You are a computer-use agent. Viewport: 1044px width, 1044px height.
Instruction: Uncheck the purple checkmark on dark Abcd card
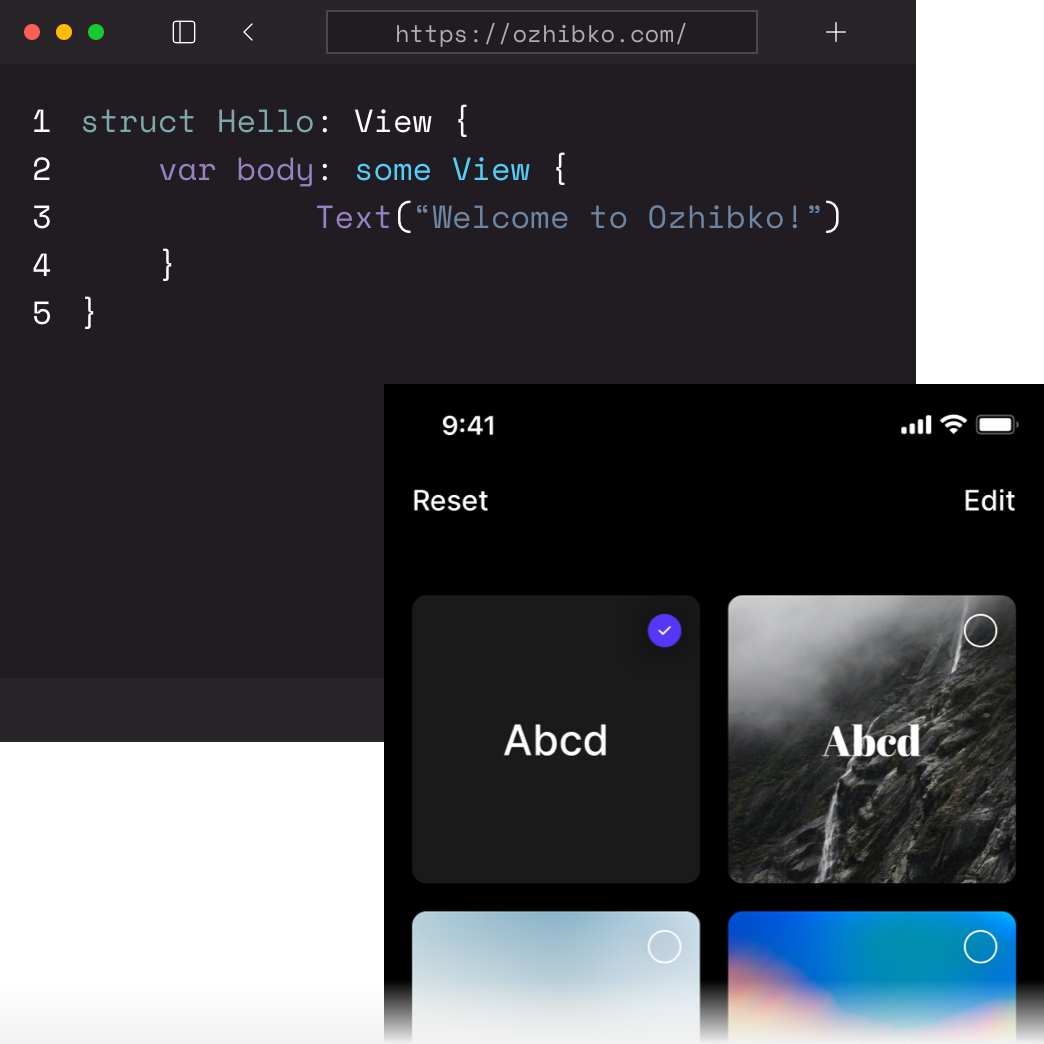[x=664, y=631]
